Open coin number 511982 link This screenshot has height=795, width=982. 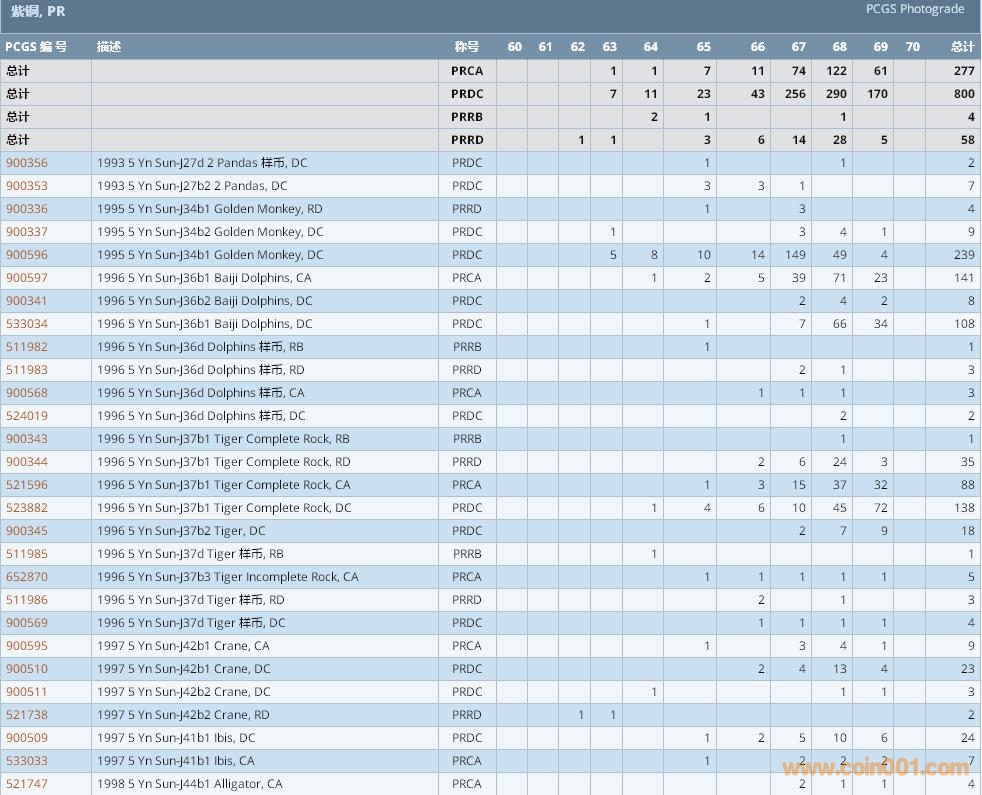tap(27, 347)
